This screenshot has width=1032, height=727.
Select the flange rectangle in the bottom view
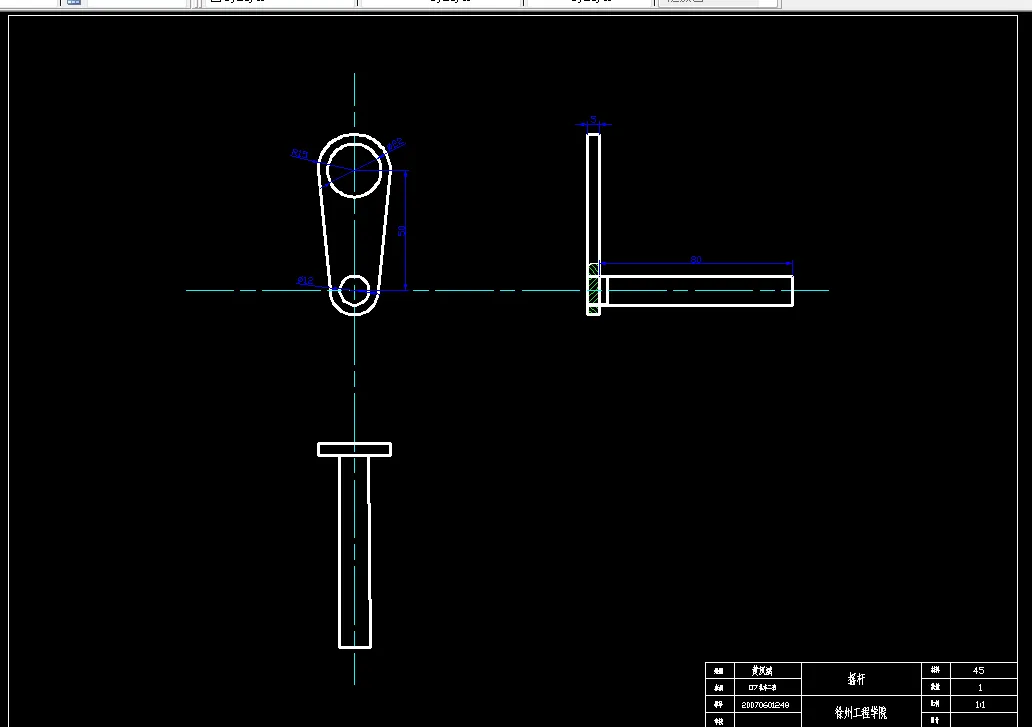(355, 449)
